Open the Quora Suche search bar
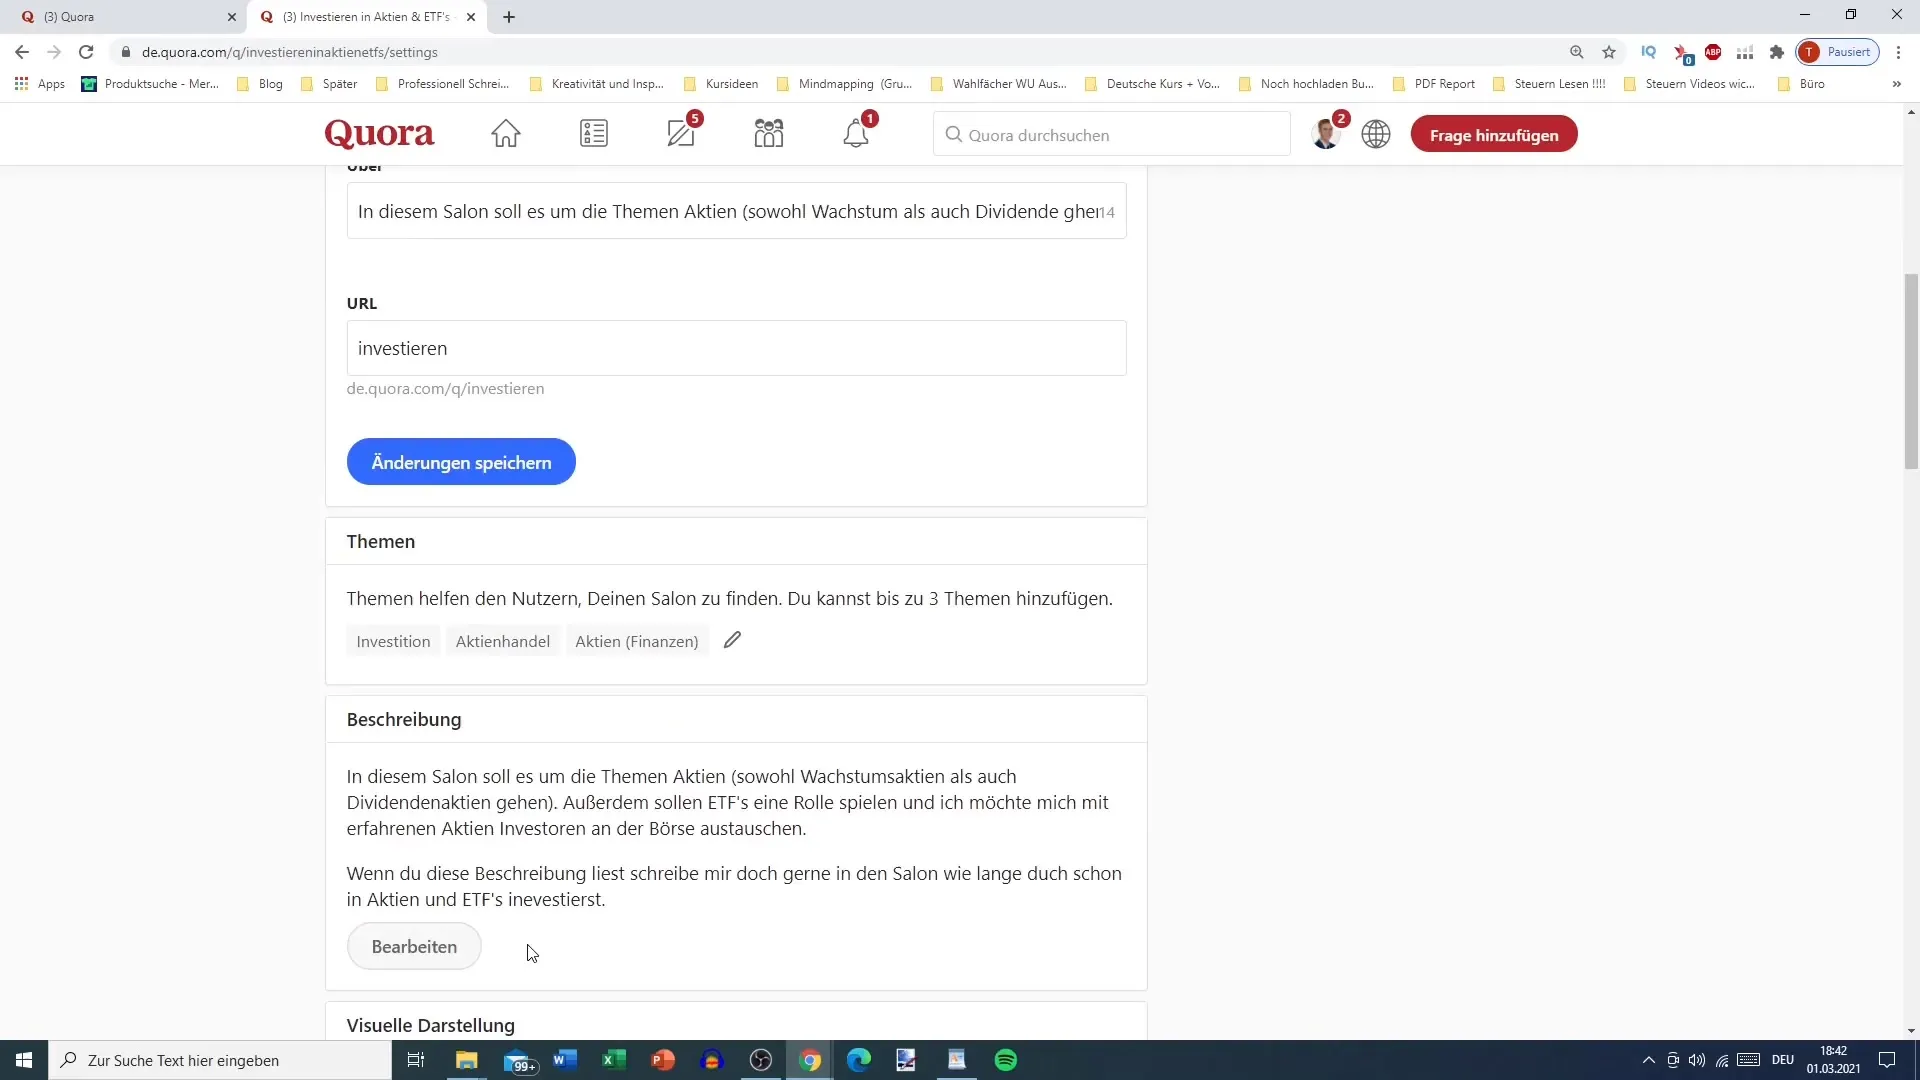 pyautogui.click(x=1114, y=135)
